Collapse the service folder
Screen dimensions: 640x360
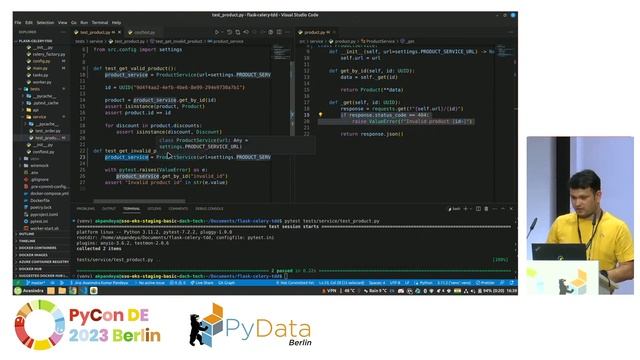coord(39,117)
